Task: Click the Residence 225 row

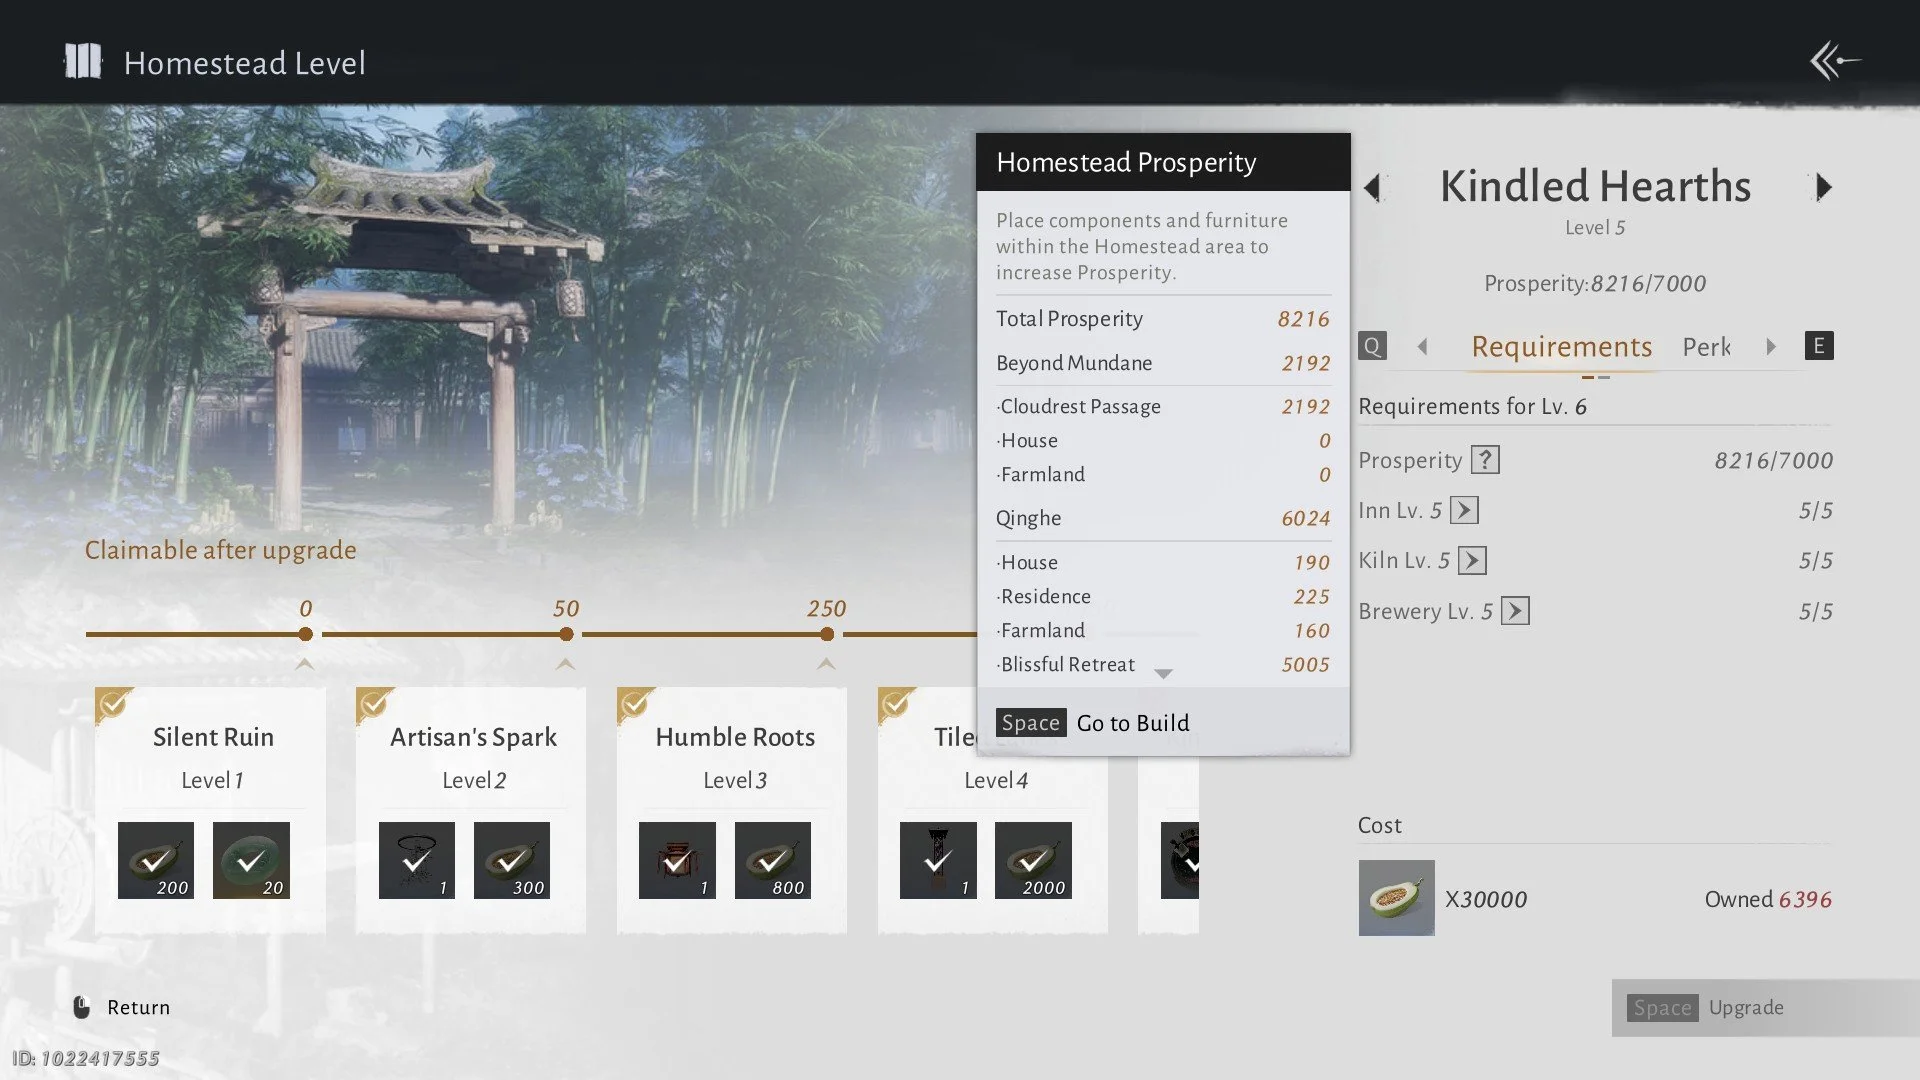Action: tap(1163, 596)
